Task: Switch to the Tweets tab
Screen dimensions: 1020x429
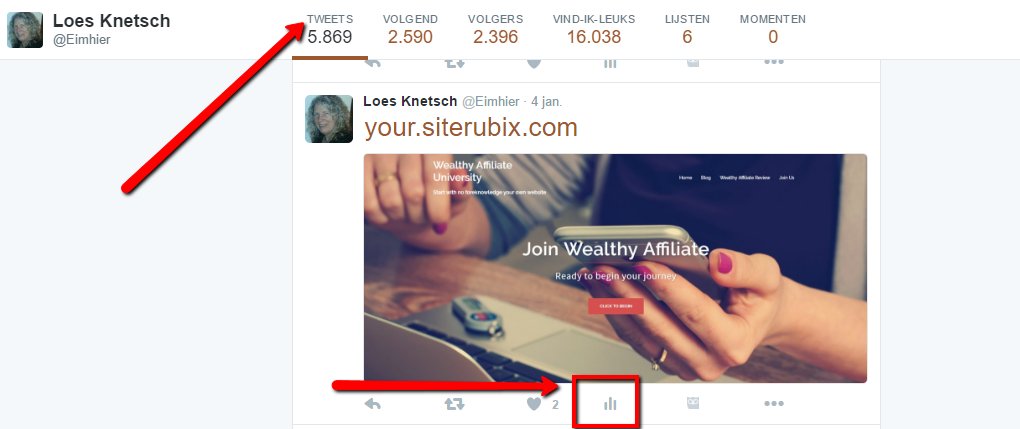Action: point(330,30)
